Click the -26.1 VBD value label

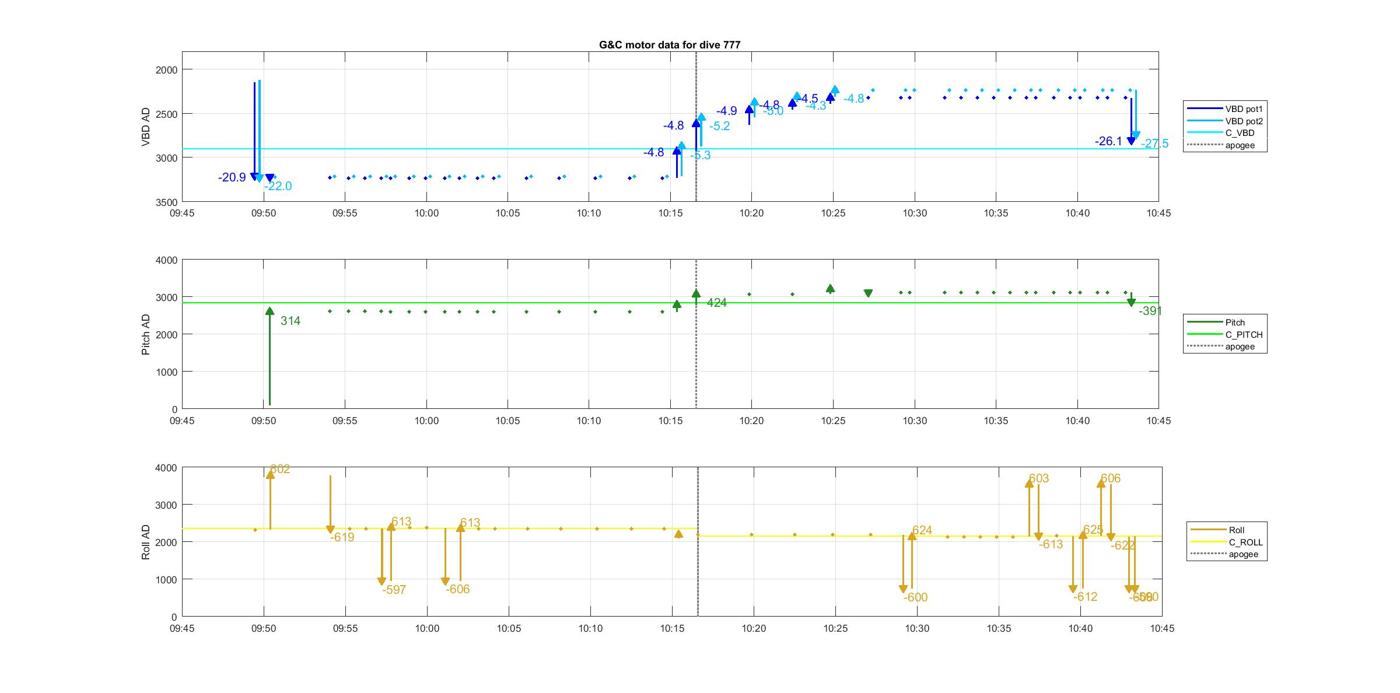[1109, 142]
